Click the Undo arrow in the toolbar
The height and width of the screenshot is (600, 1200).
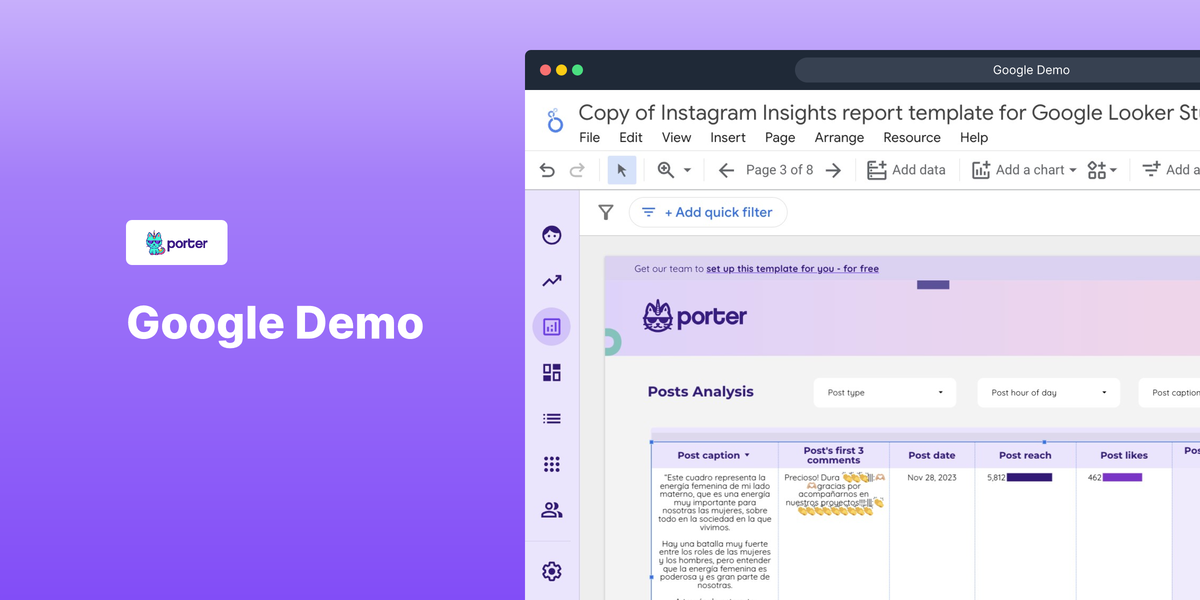click(x=546, y=170)
